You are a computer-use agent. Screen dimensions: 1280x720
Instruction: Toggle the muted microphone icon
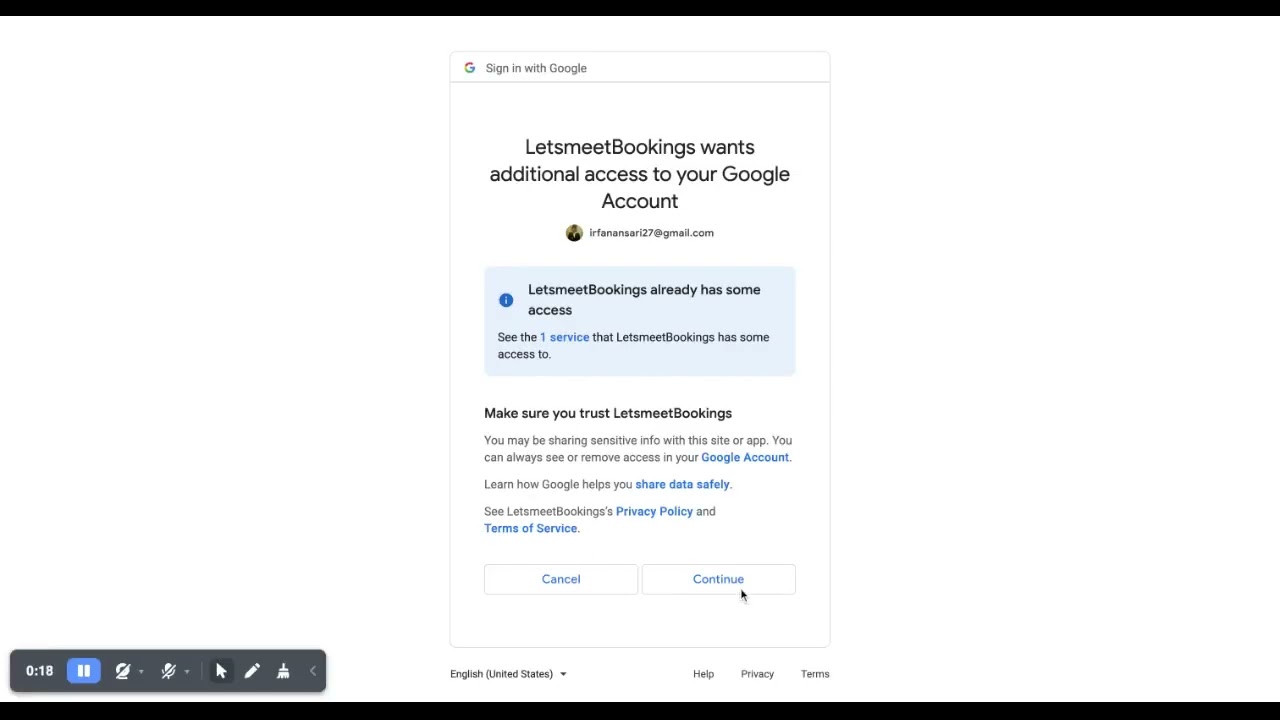pos(169,671)
